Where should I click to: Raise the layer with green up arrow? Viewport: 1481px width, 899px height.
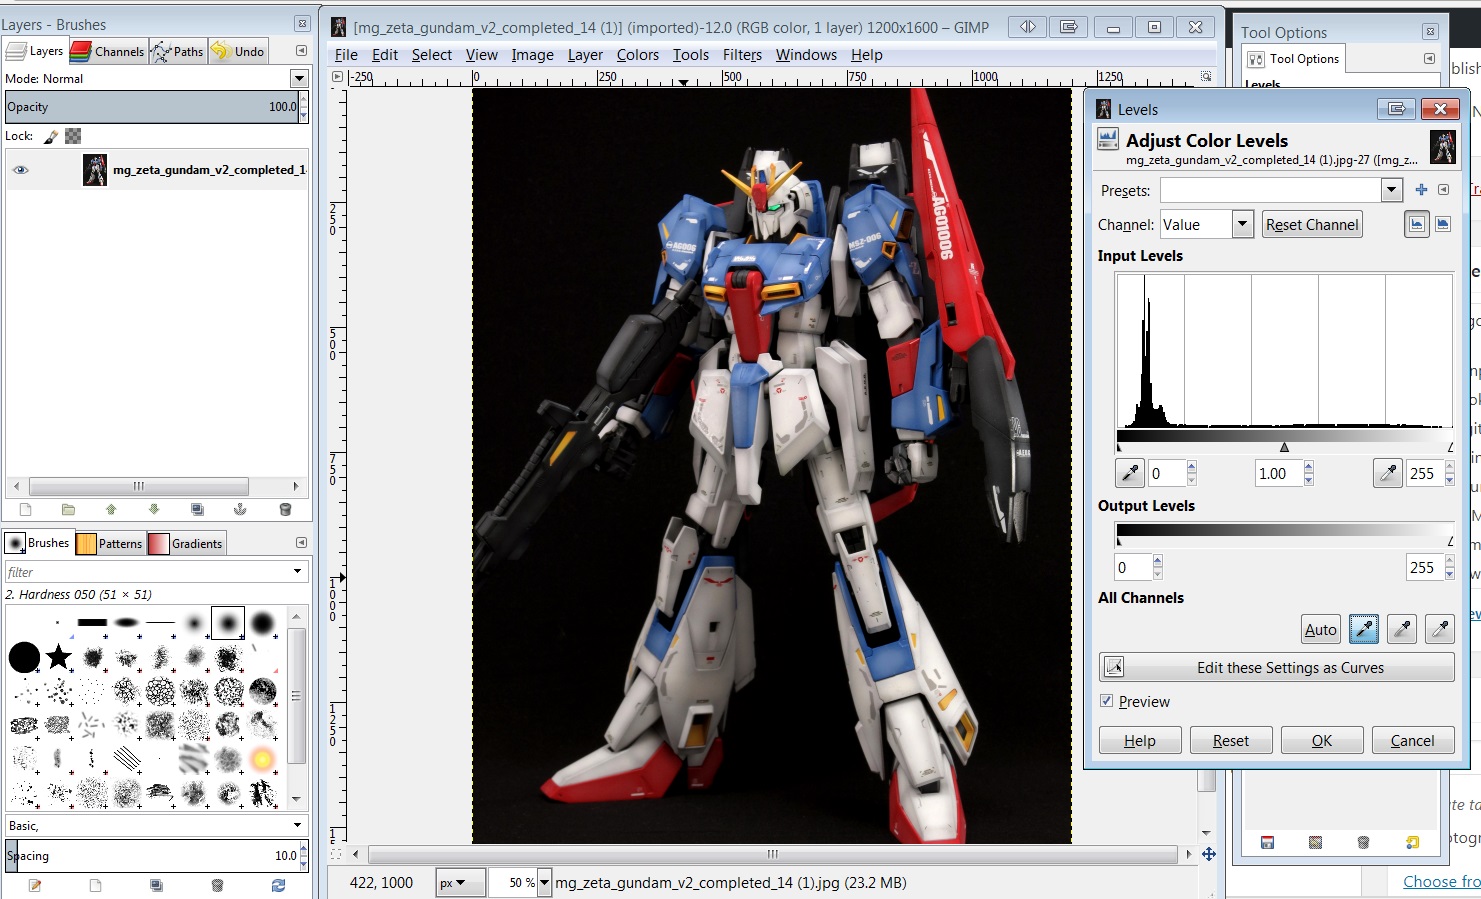[x=111, y=509]
